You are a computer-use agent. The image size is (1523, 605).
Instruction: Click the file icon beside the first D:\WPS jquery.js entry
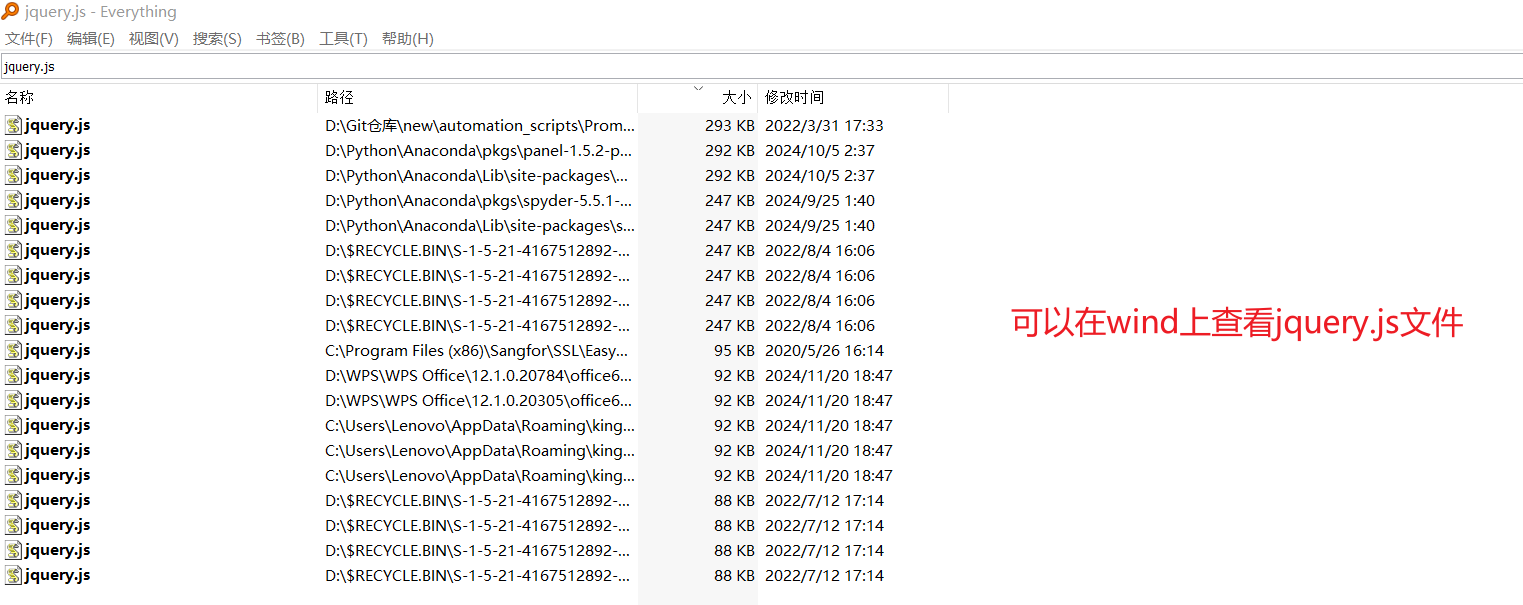click(13, 375)
